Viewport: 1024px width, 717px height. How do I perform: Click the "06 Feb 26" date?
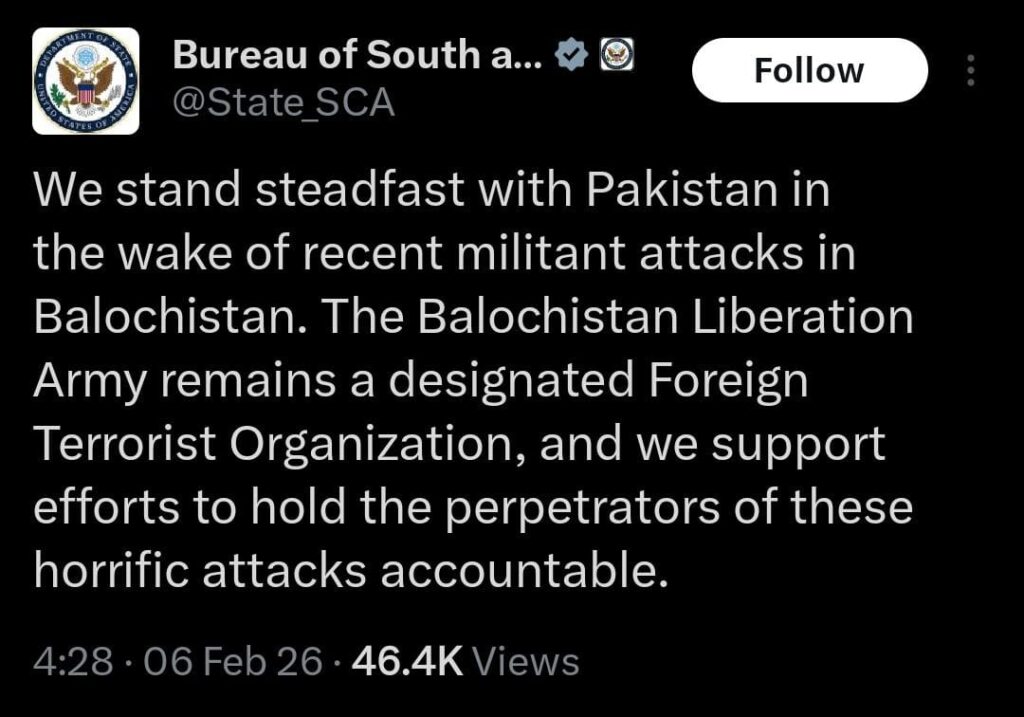point(235,661)
